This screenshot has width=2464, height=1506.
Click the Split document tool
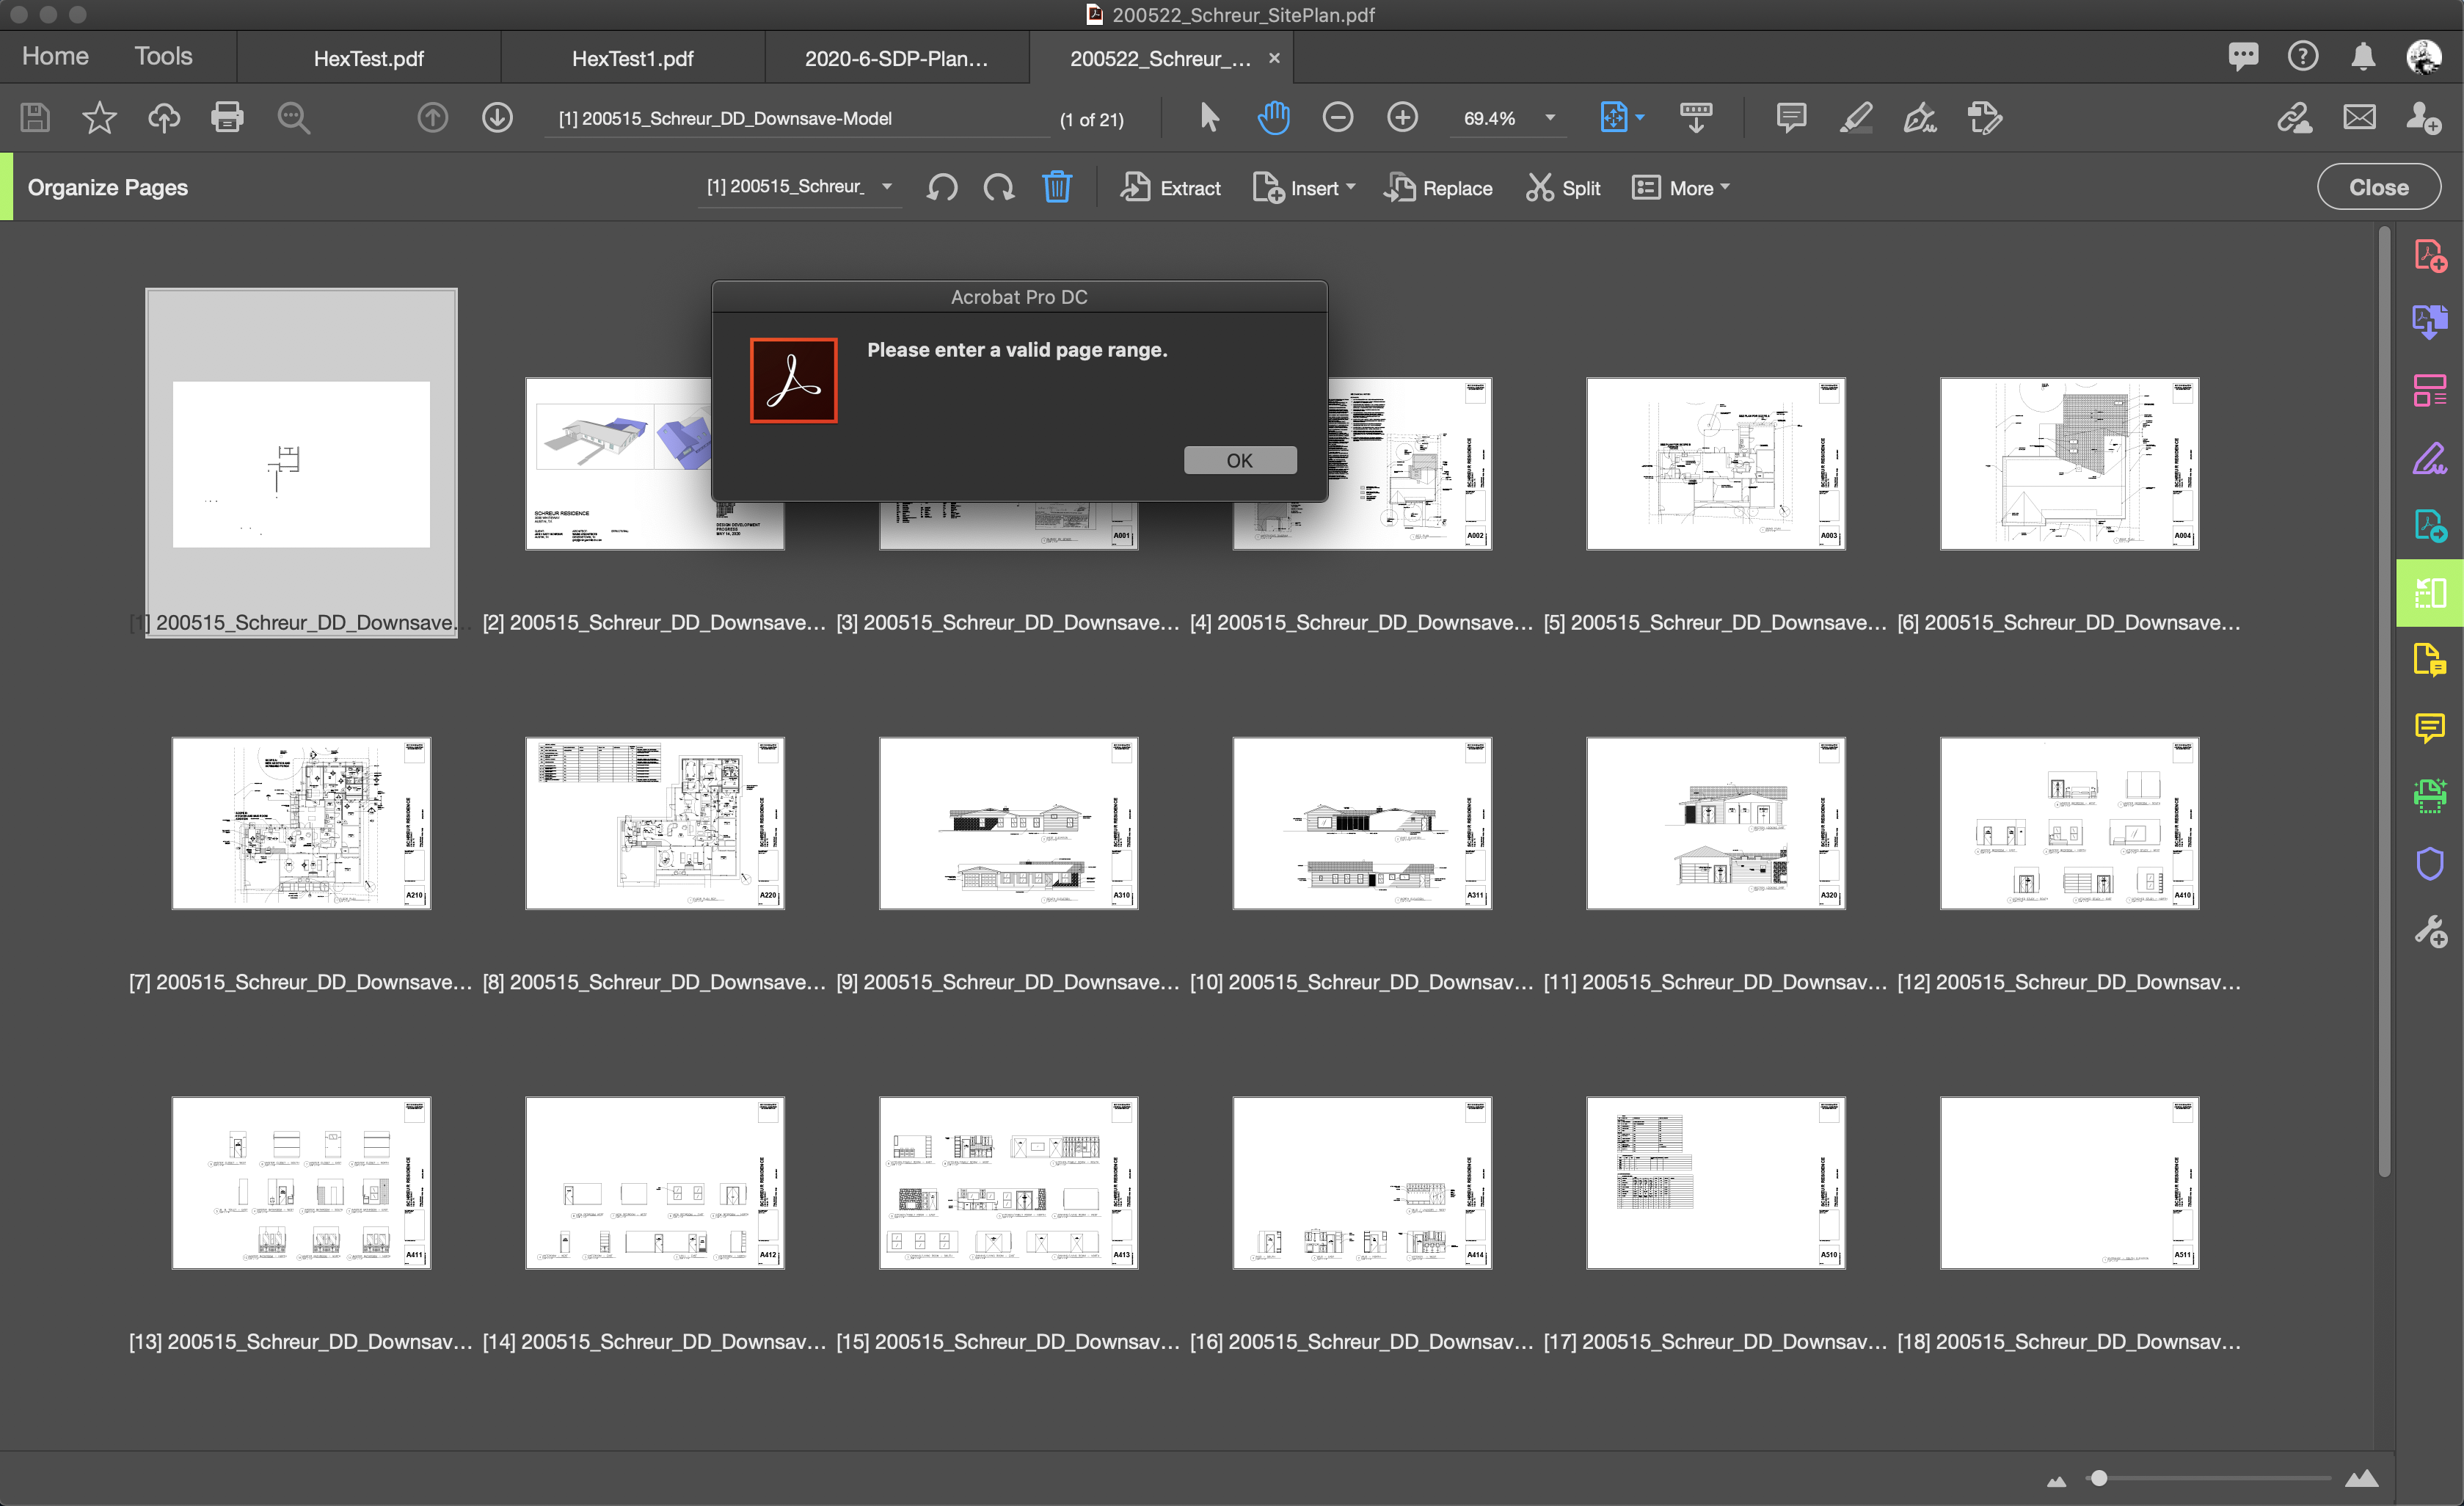(1562, 188)
